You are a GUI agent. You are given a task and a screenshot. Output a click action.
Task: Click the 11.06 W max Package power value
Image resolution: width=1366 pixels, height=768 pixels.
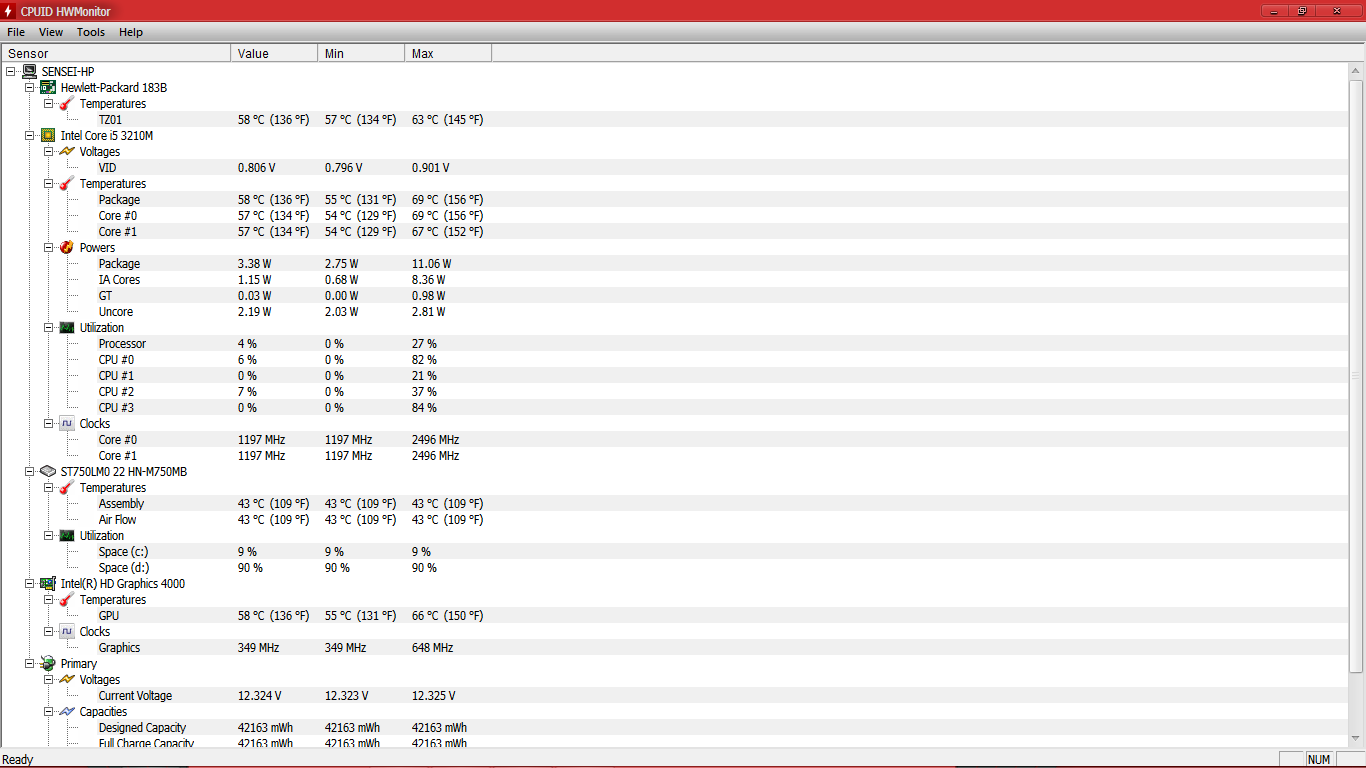[x=431, y=264]
